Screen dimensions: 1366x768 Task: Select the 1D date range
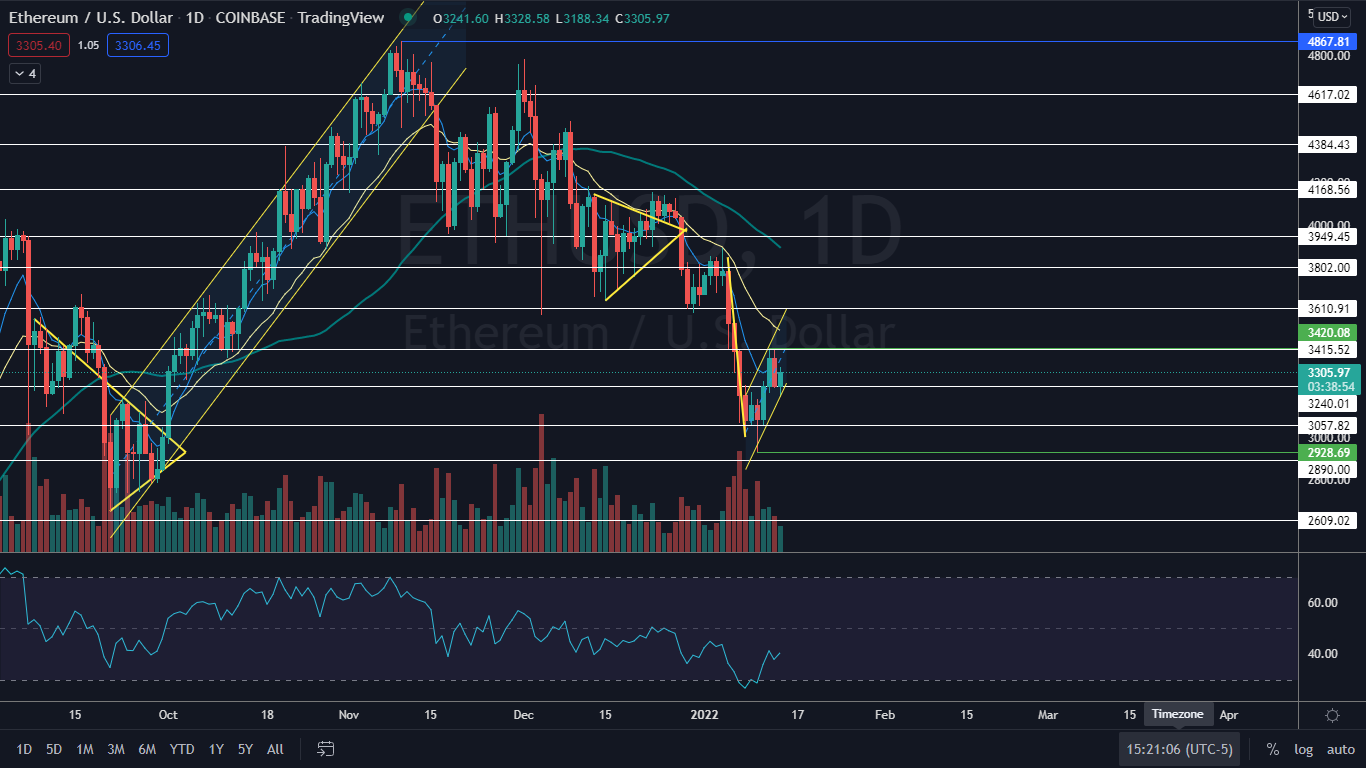pos(24,749)
